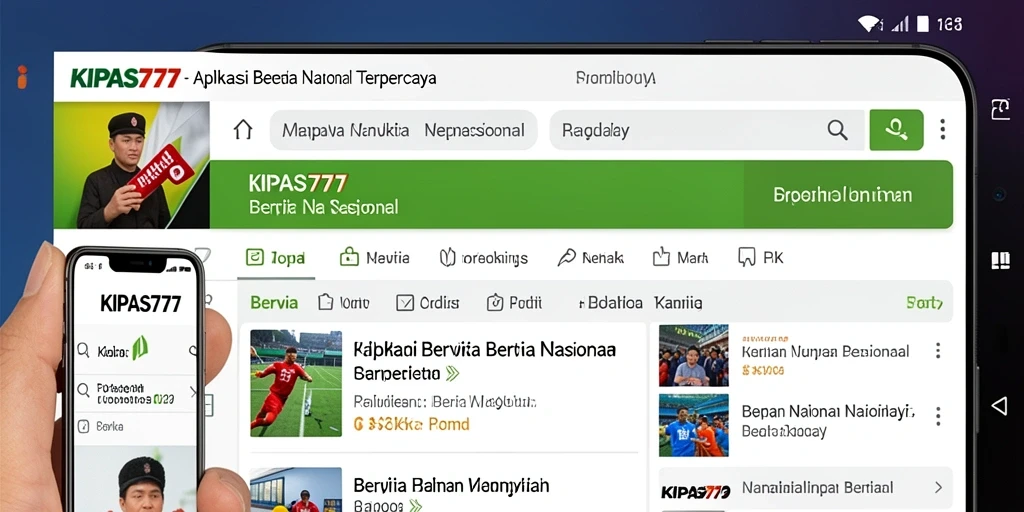Select the Podit filter

[515, 302]
